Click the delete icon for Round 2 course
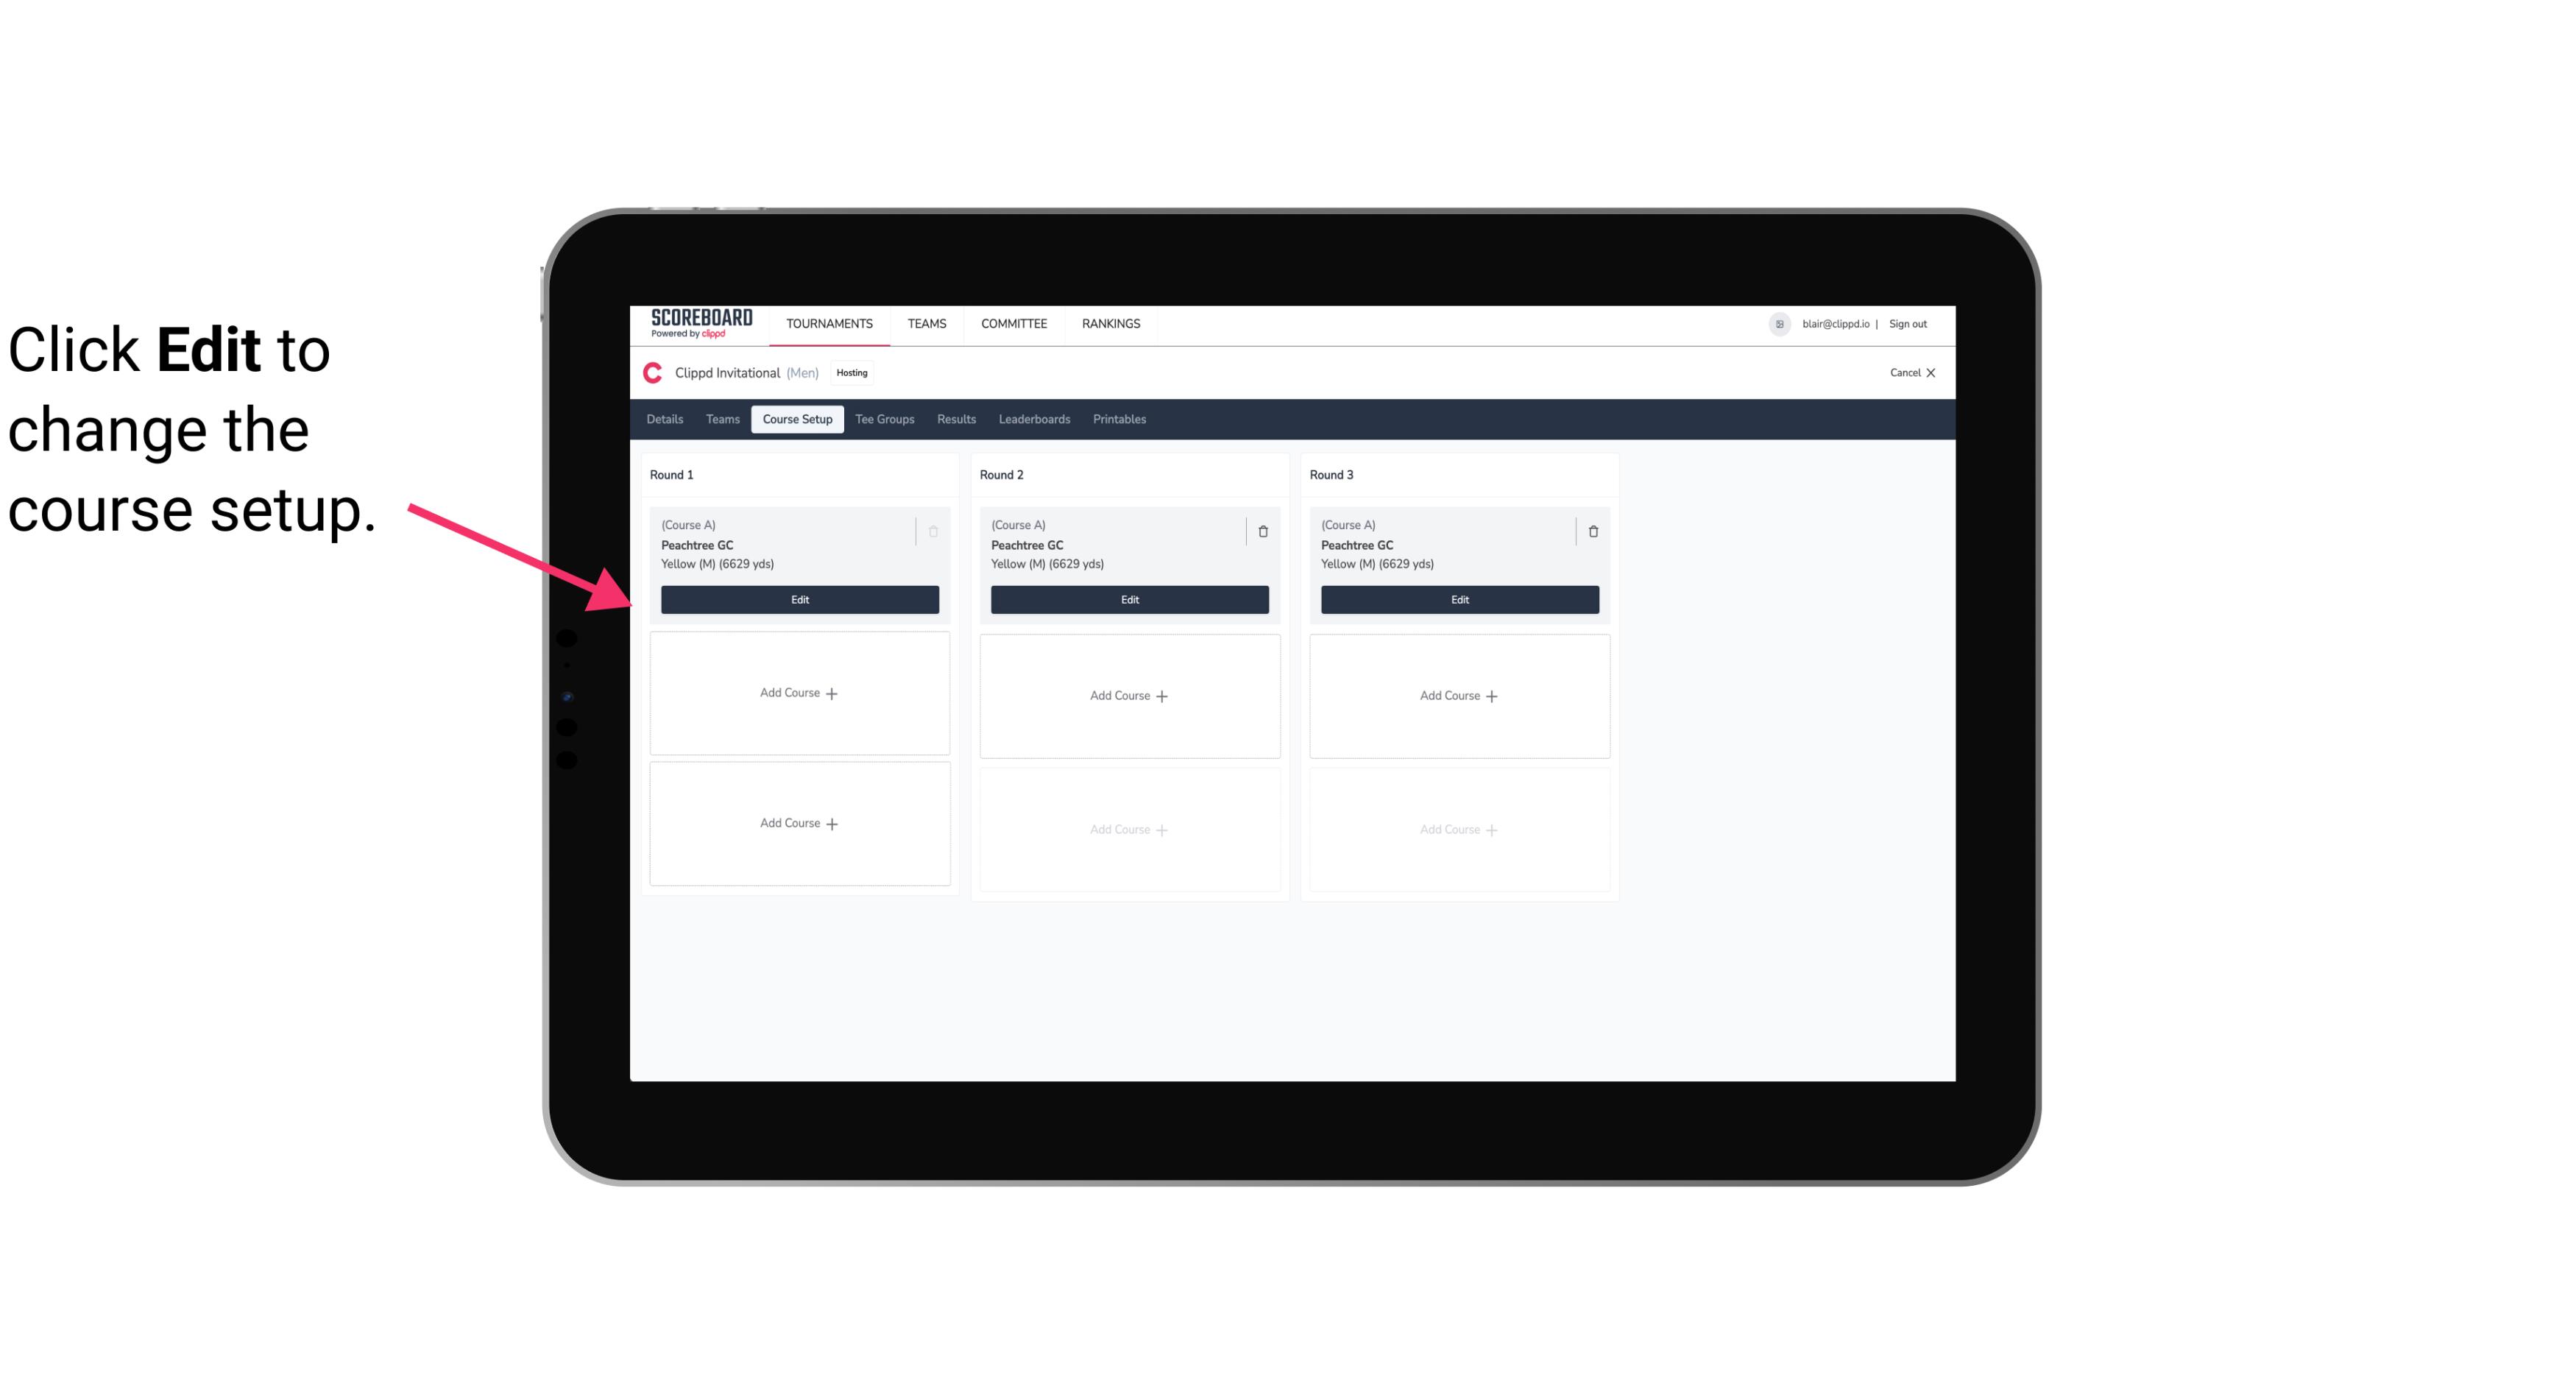This screenshot has width=2576, height=1386. (x=1262, y=531)
